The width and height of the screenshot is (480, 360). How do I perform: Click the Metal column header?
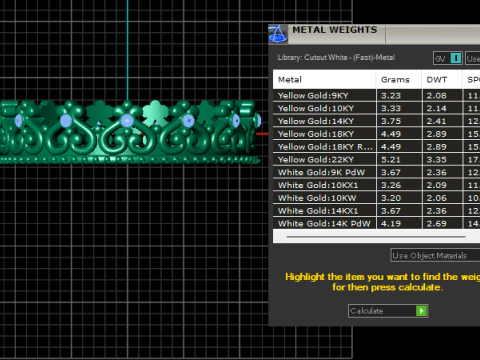[x=324, y=80]
